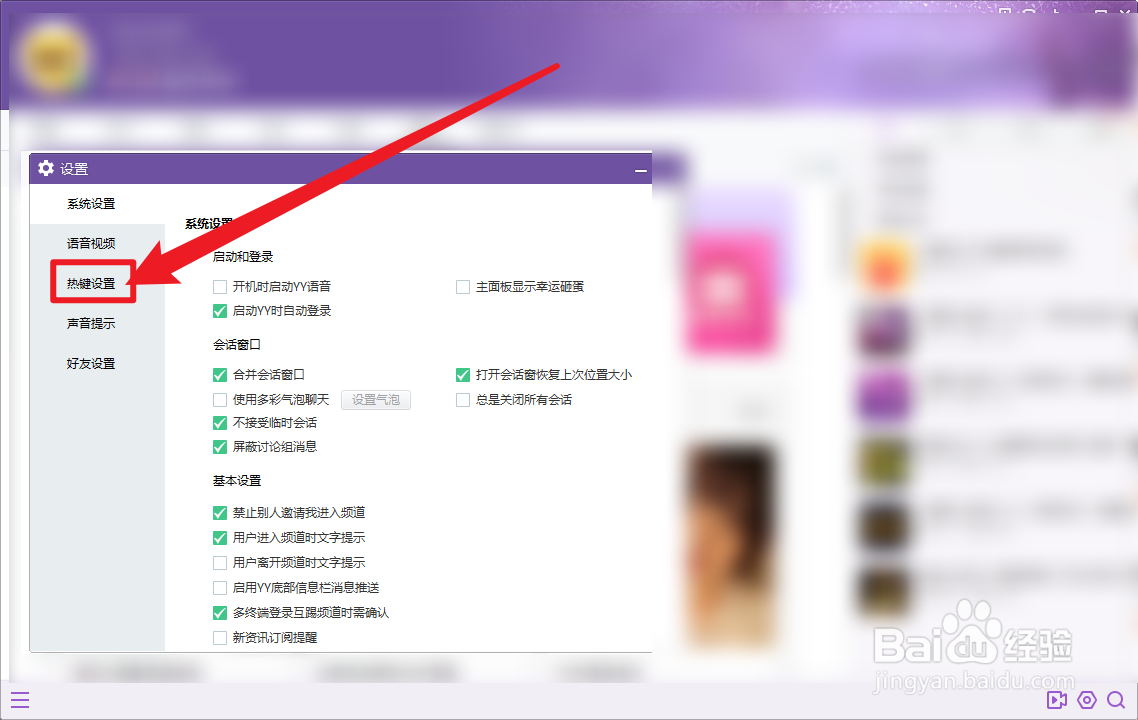Open tools via the hexagon icon in bottom toolbar
This screenshot has width=1138, height=720.
click(1086, 700)
